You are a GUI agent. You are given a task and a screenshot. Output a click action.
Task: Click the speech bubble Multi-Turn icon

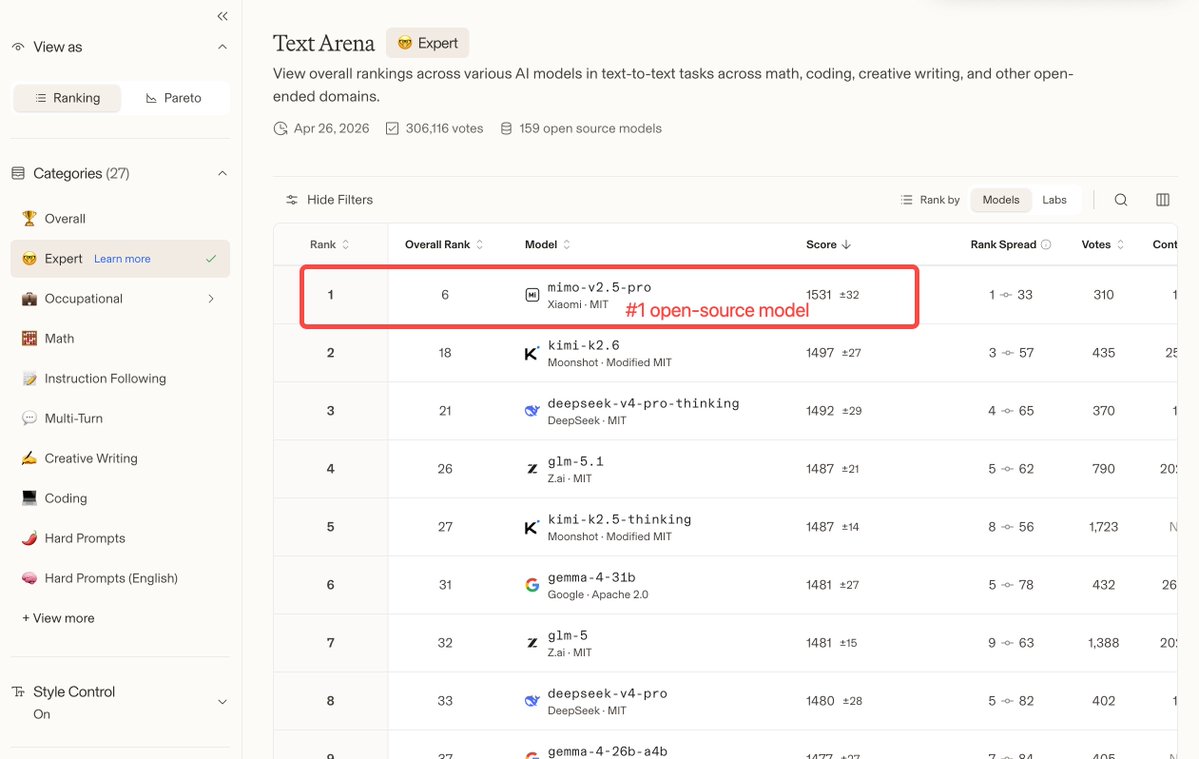pyautogui.click(x=29, y=418)
